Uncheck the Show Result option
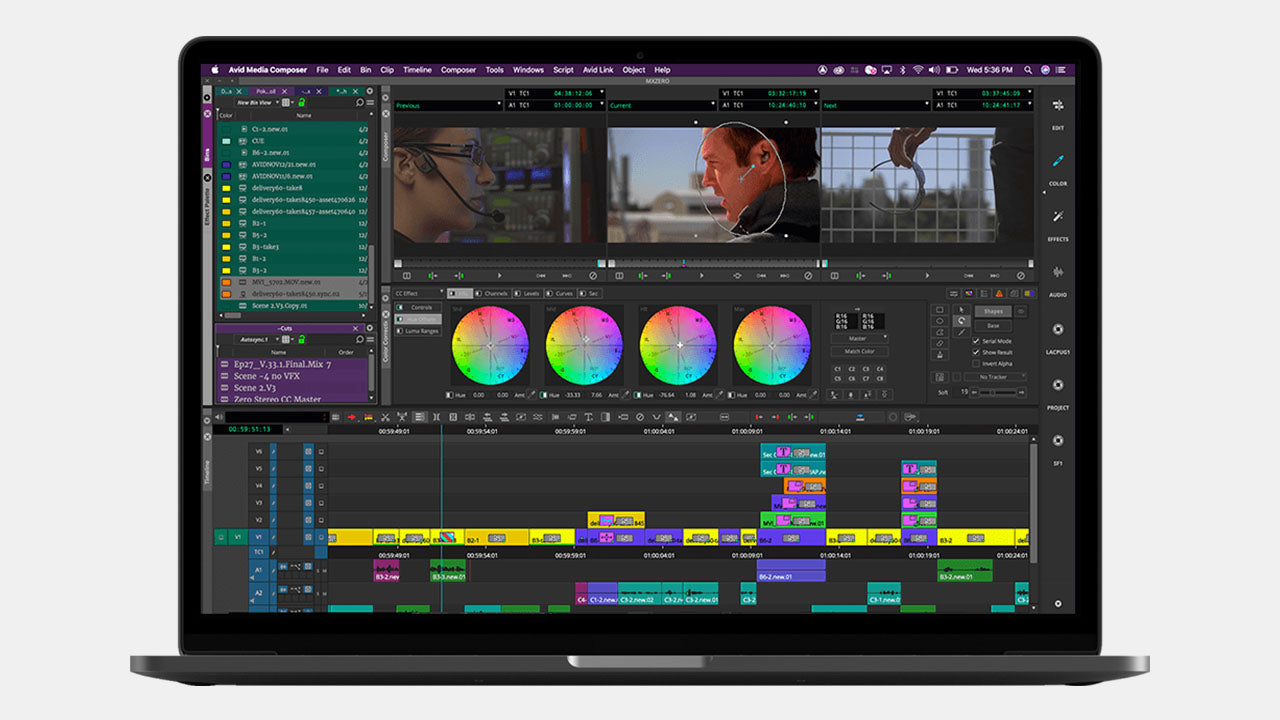The image size is (1280, 720). (977, 352)
